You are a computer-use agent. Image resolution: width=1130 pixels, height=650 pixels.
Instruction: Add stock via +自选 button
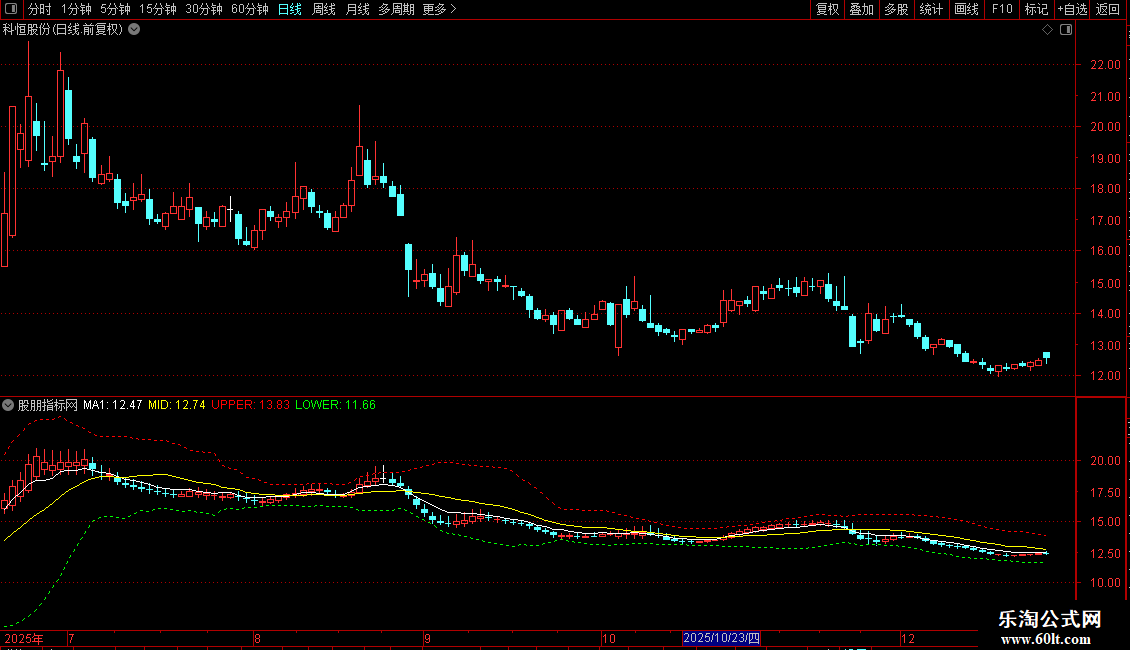[1072, 9]
